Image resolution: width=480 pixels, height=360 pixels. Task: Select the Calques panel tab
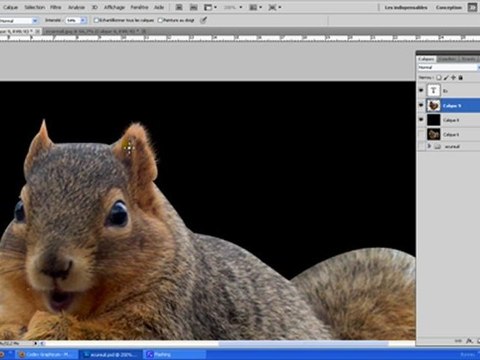[x=426, y=59]
